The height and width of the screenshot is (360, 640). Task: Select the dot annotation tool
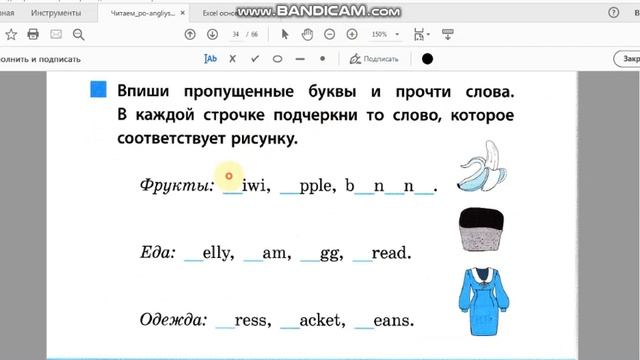[x=322, y=59]
